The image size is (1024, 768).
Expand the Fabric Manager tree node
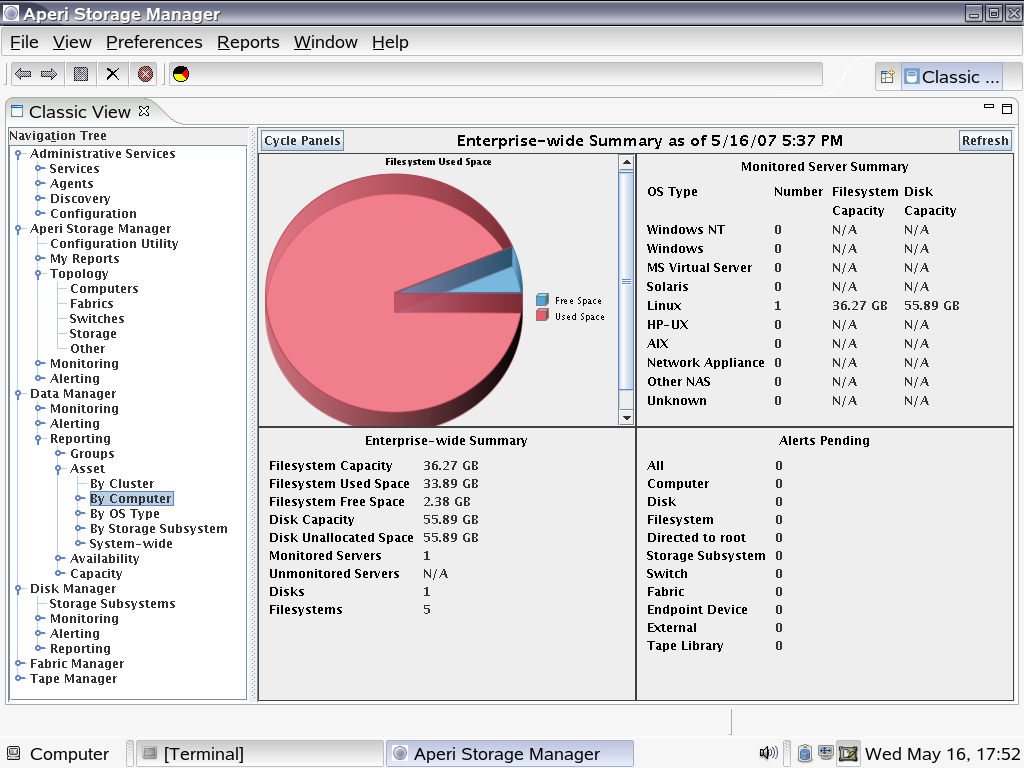coord(18,664)
